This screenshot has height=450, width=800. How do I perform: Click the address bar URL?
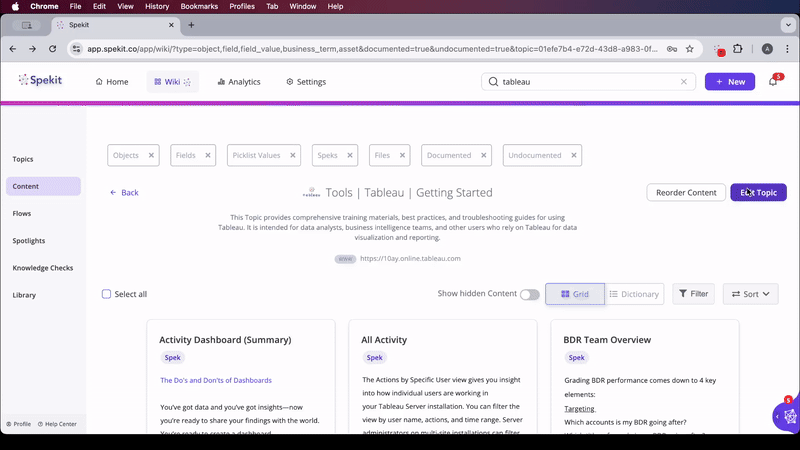point(372,49)
